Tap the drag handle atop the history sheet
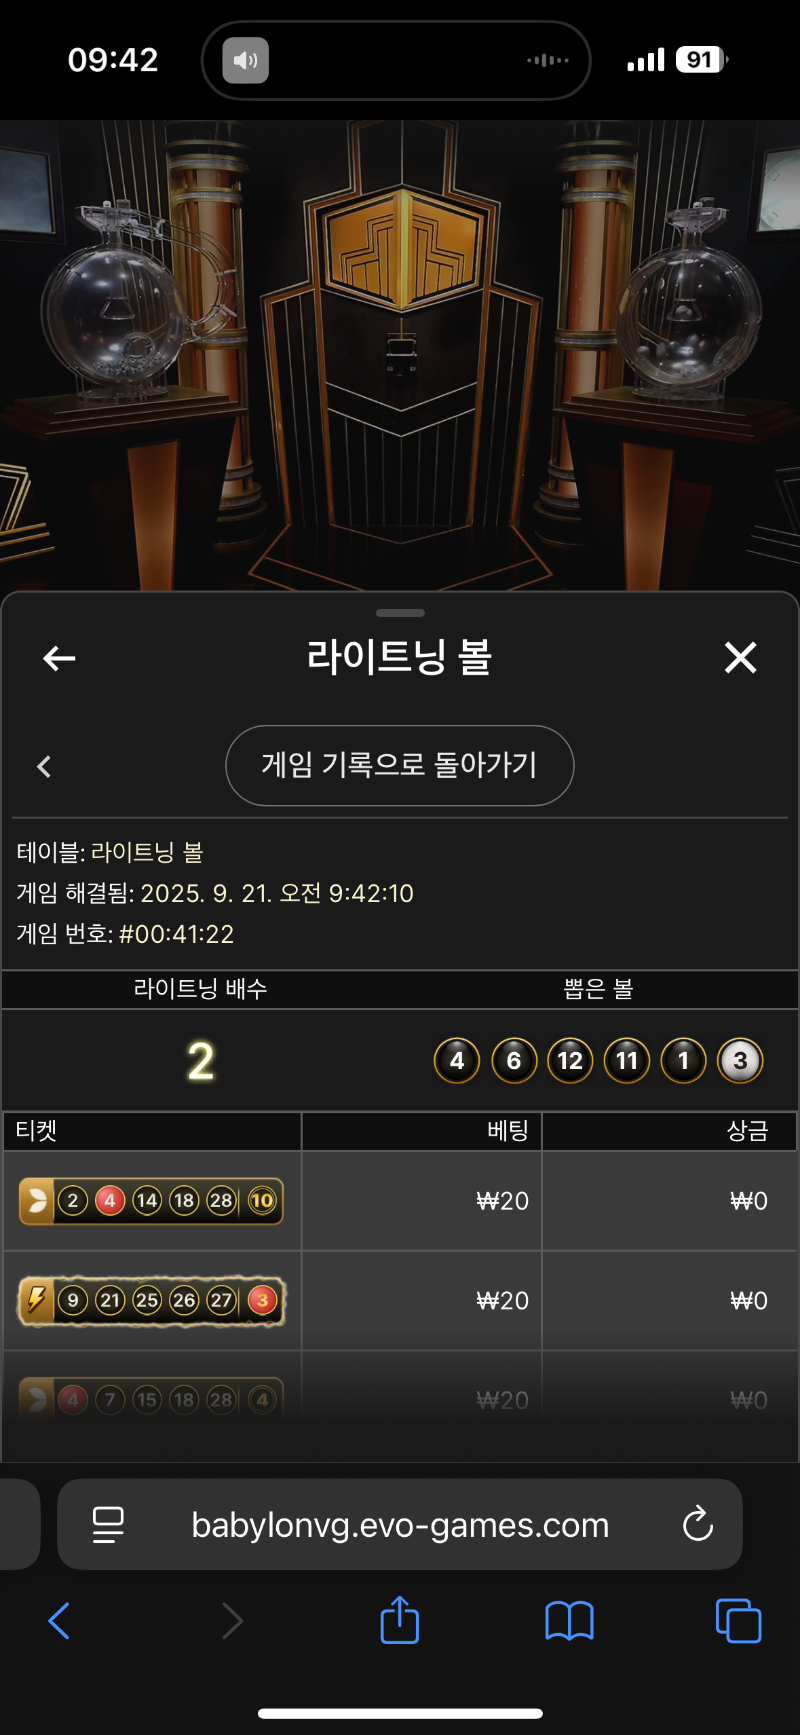 pyautogui.click(x=400, y=612)
